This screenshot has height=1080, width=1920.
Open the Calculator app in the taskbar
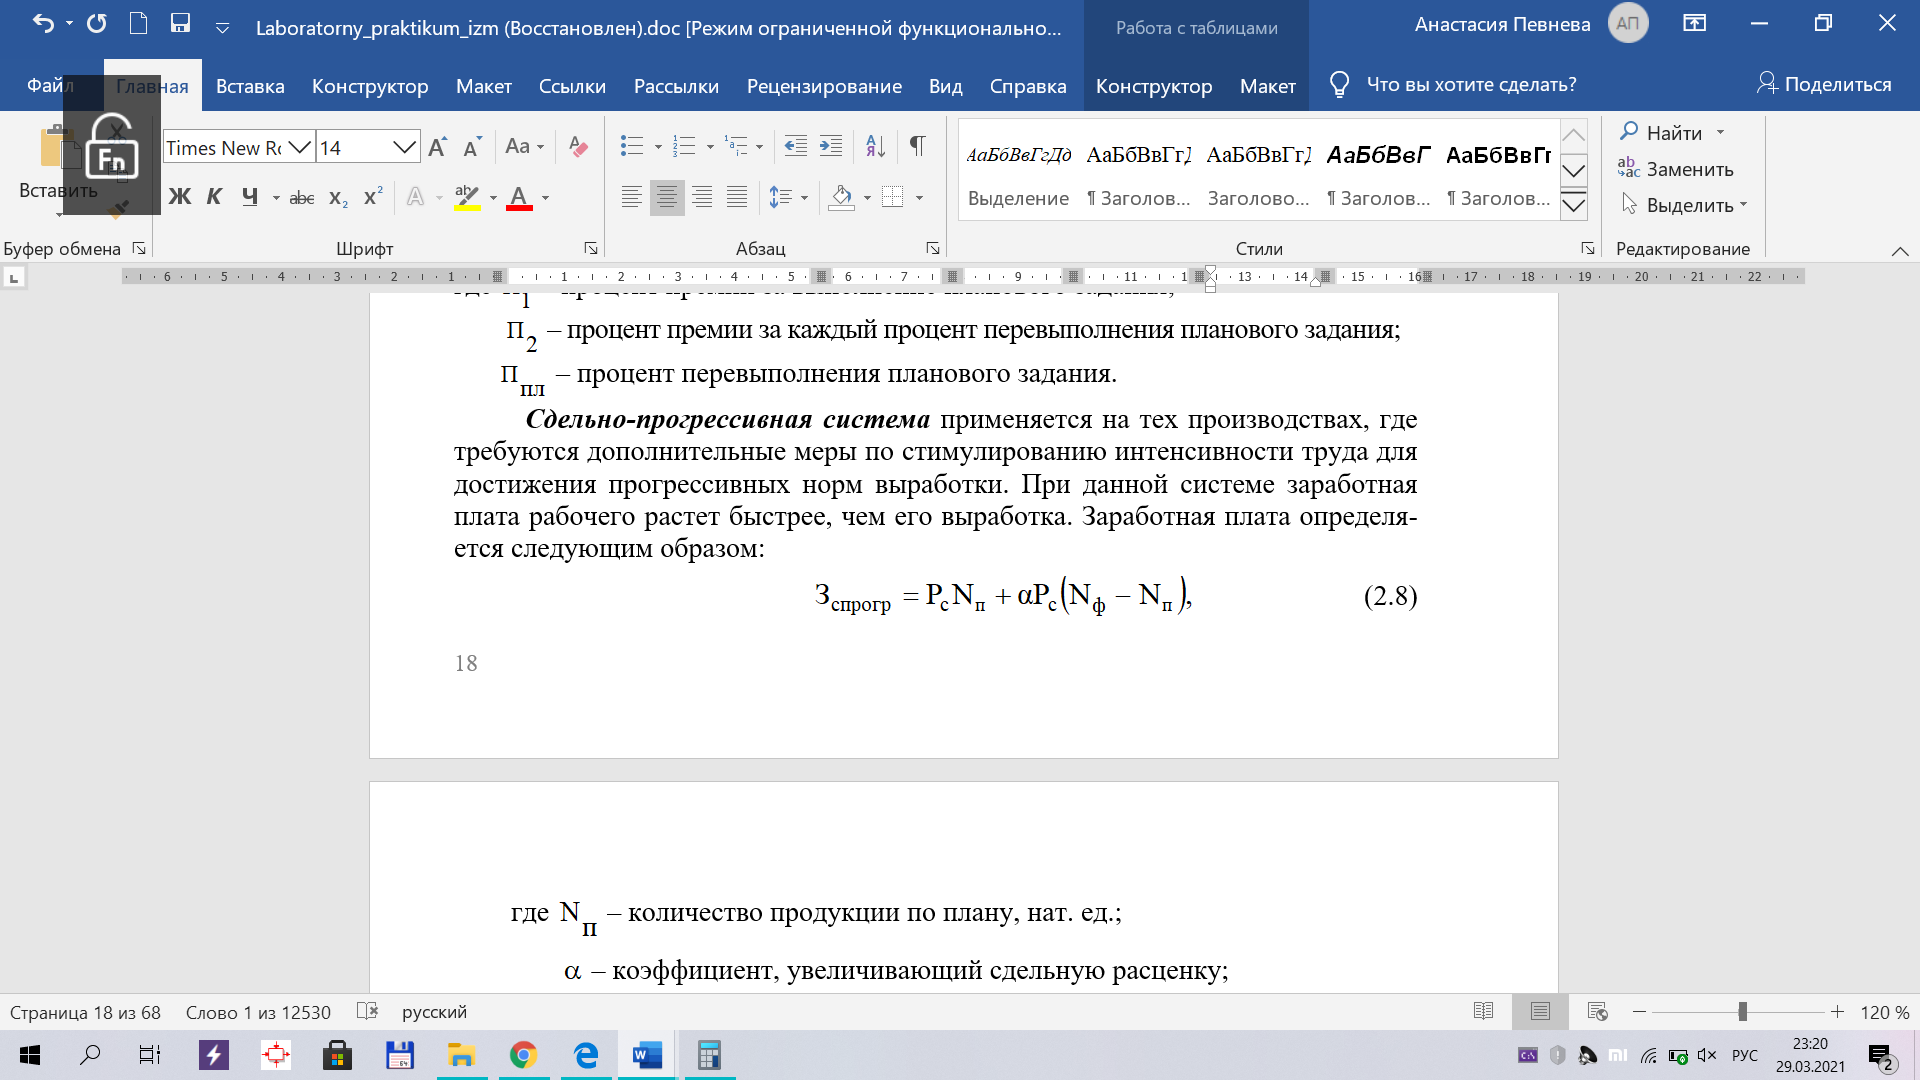[x=709, y=1055]
